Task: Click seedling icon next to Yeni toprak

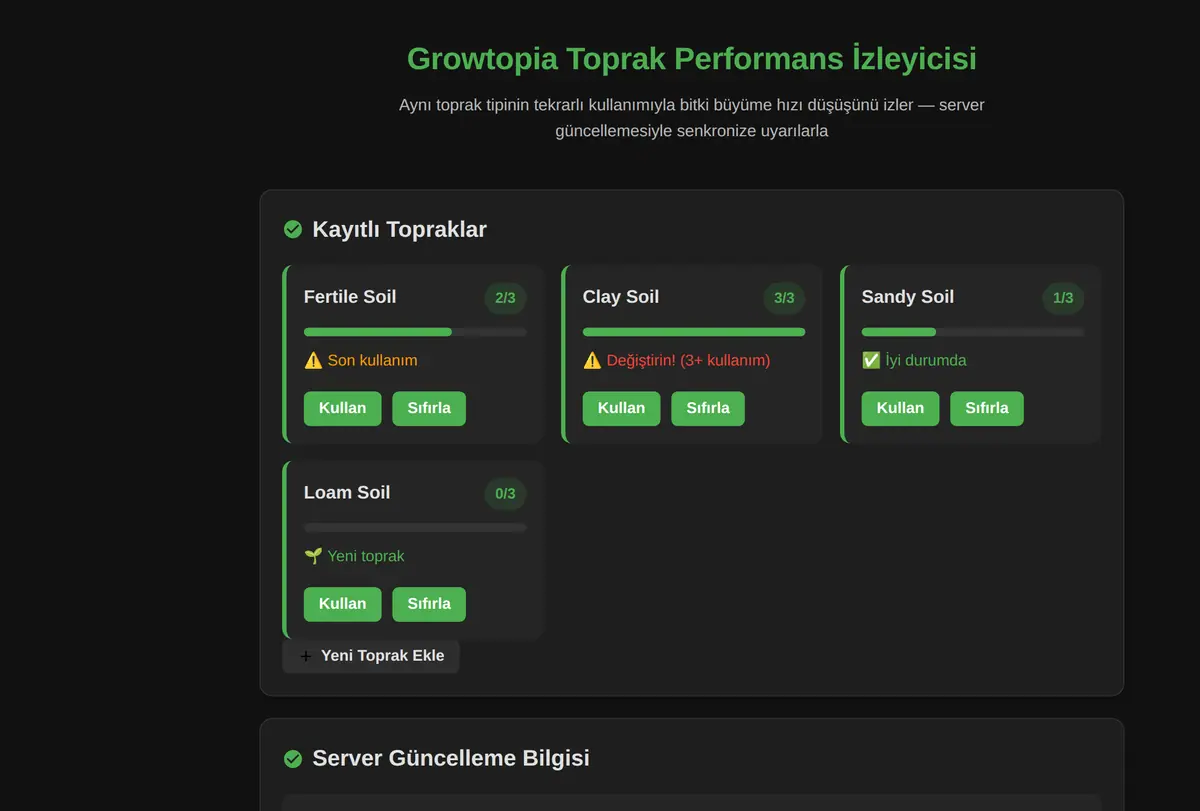Action: click(x=313, y=556)
